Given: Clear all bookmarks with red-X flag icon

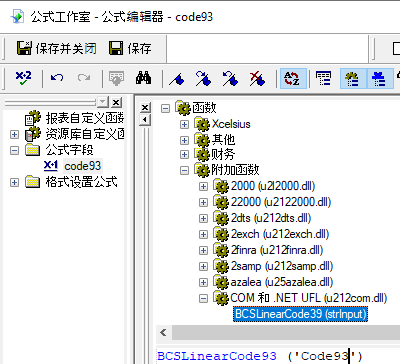Looking at the screenshot, I should click(x=257, y=79).
